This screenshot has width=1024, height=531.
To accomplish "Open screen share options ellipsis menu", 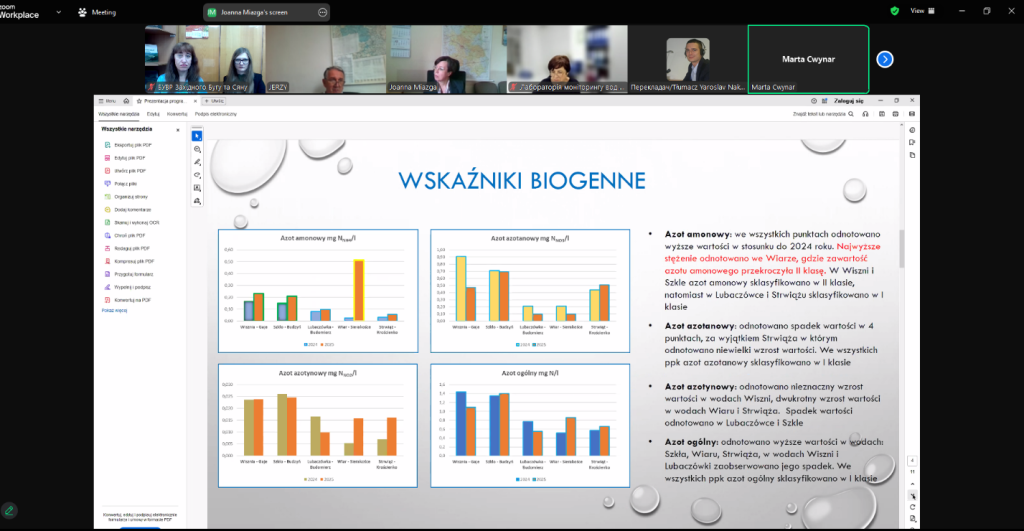I will (323, 12).
